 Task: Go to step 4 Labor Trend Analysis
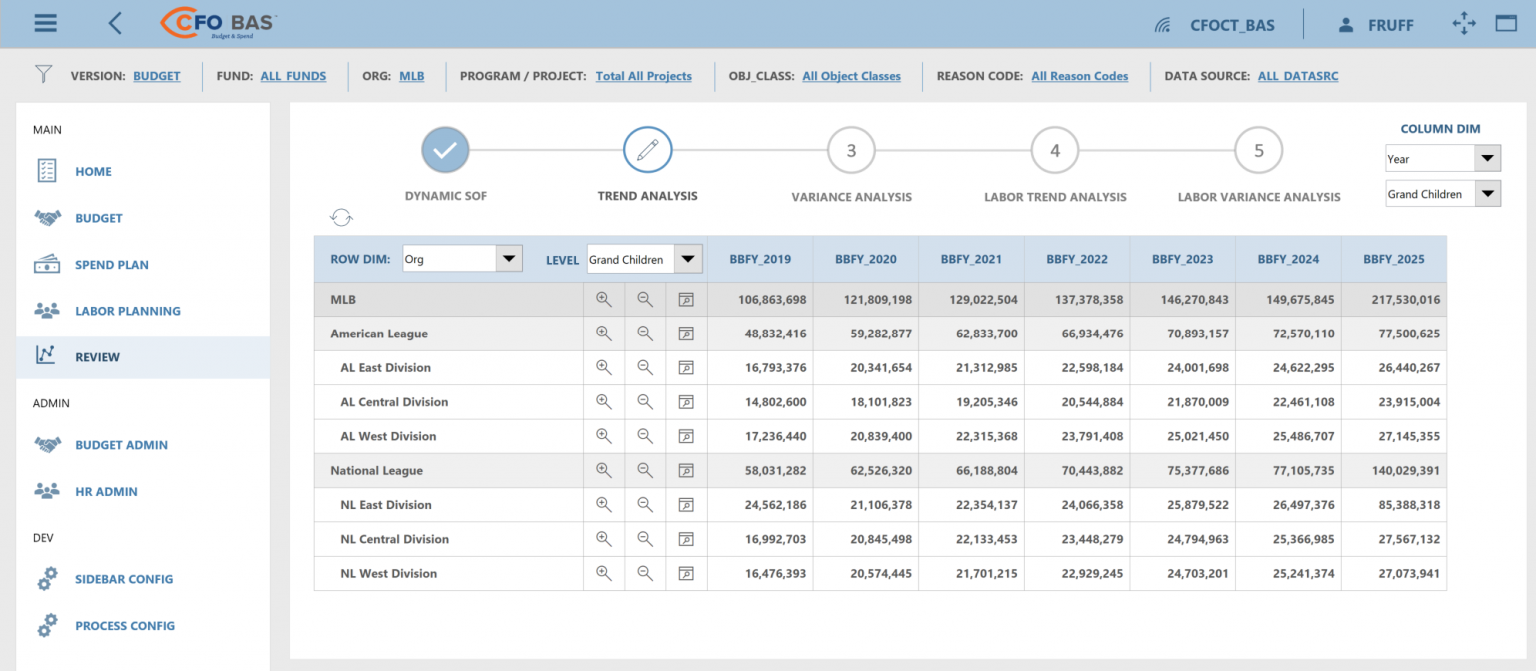click(x=1055, y=151)
